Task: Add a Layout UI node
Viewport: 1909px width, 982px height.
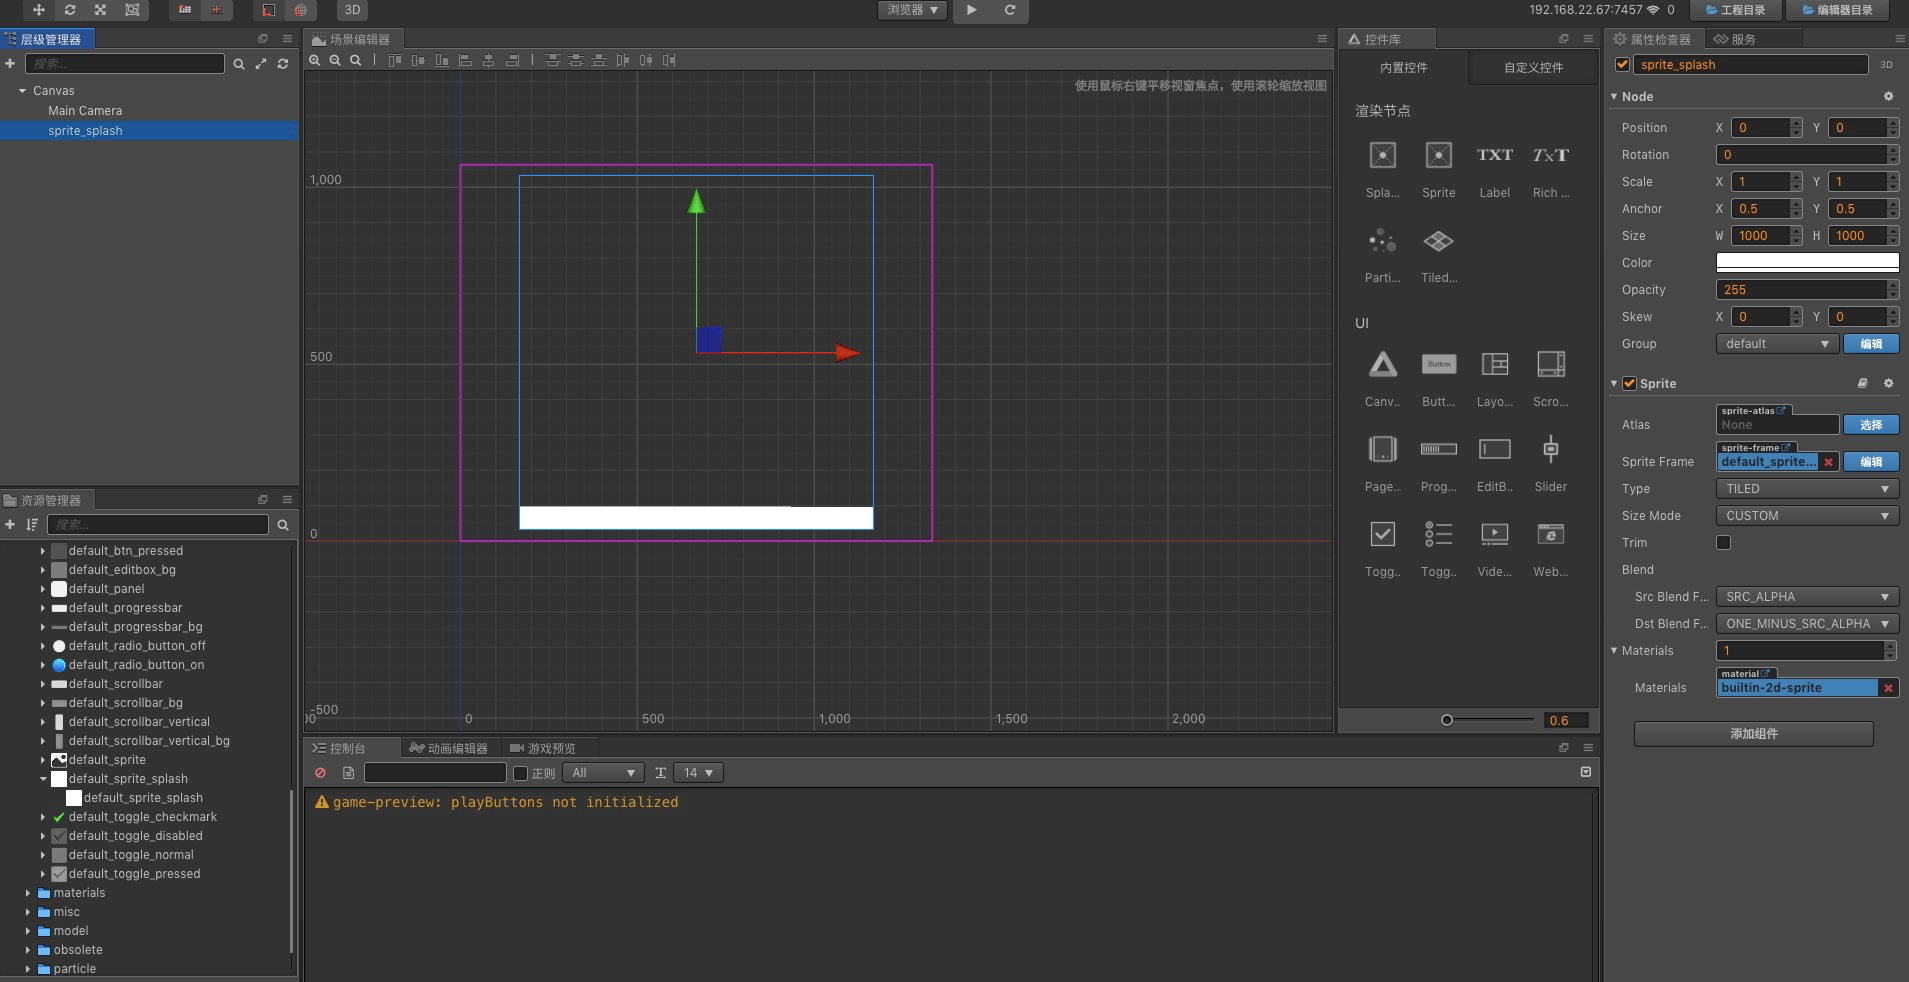Action: [x=1494, y=379]
